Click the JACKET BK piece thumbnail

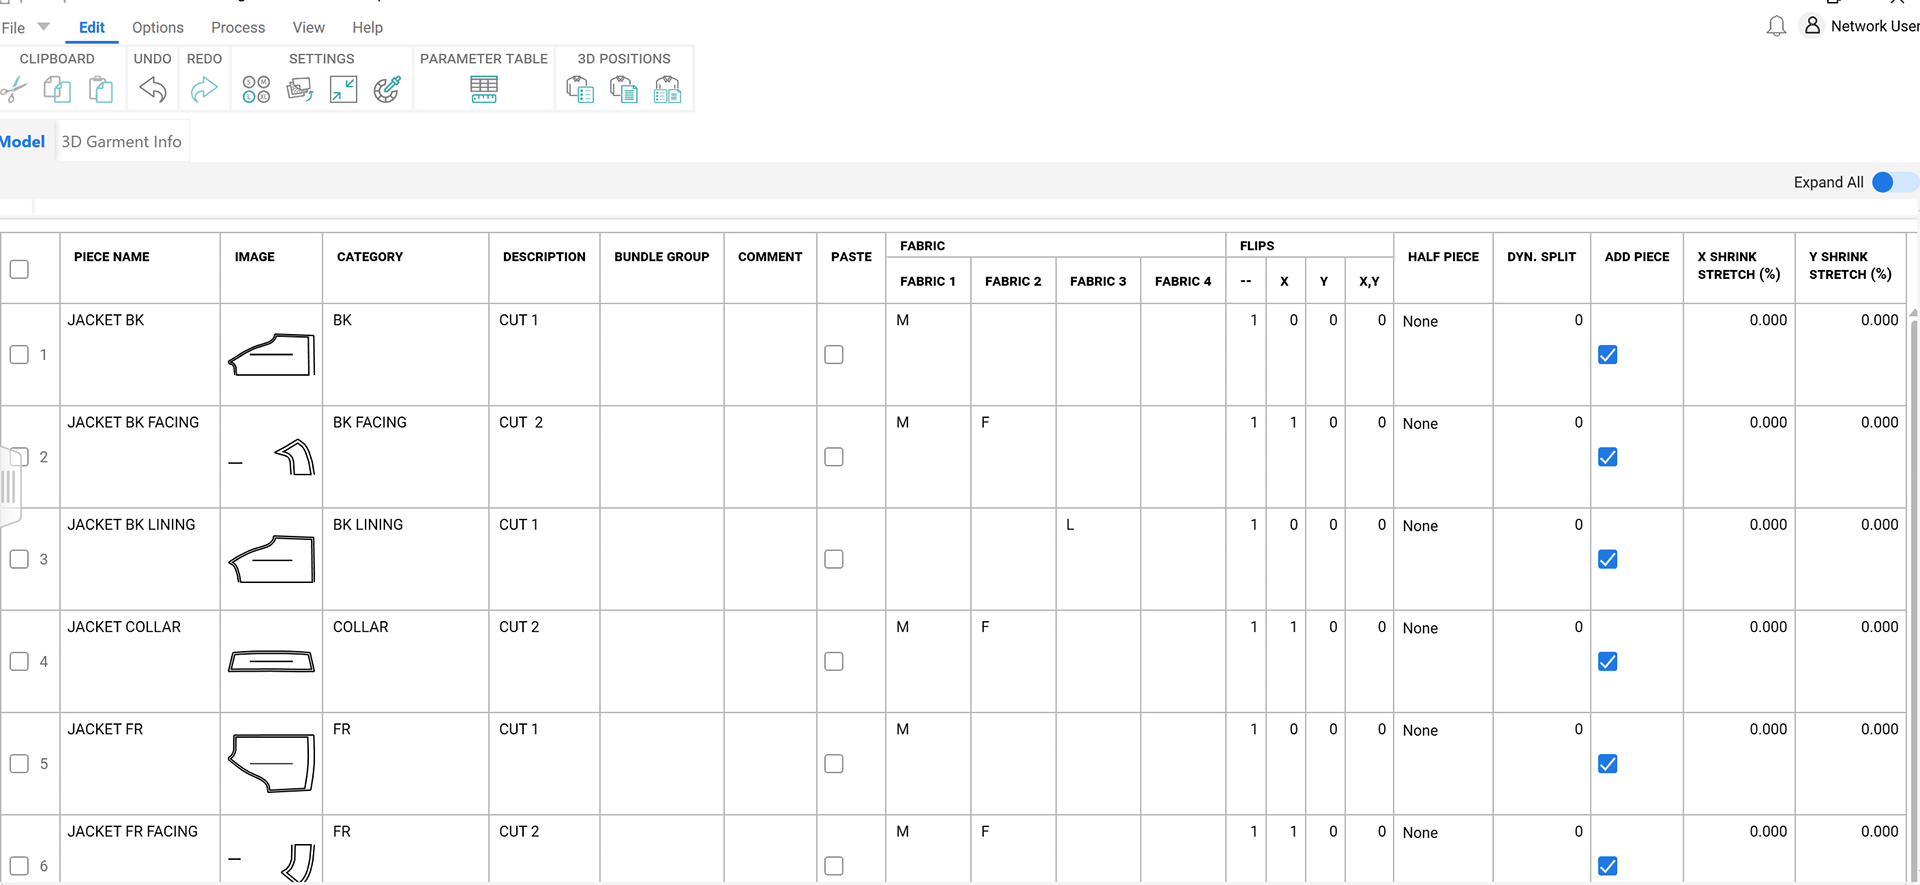coord(272,355)
